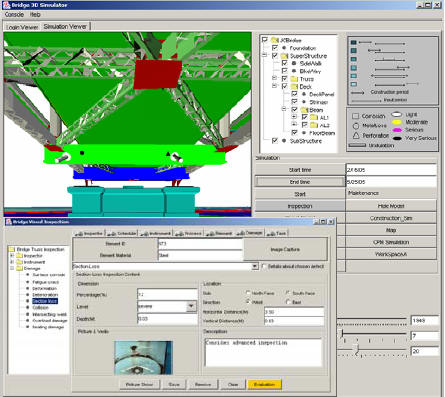Click the Instrument folder icon in inspection tree
Image resolution: width=445 pixels, height=397 pixels.
[x=19, y=262]
